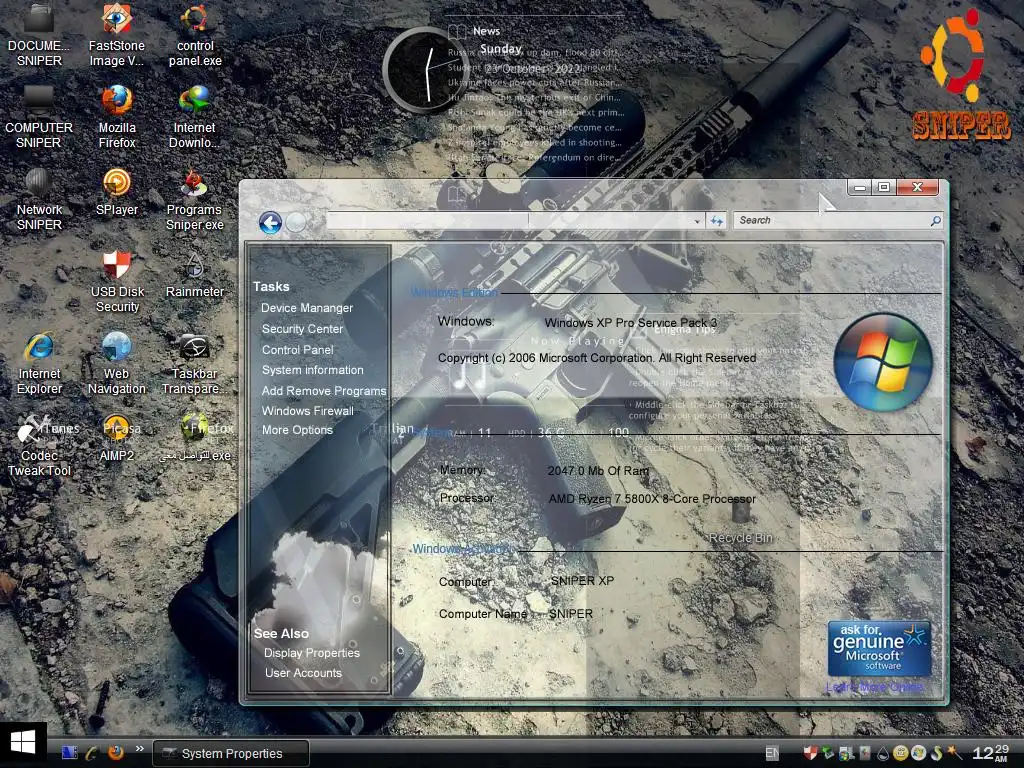Launch Rainmeter desktop icon
The height and width of the screenshot is (768, 1024).
(195, 273)
